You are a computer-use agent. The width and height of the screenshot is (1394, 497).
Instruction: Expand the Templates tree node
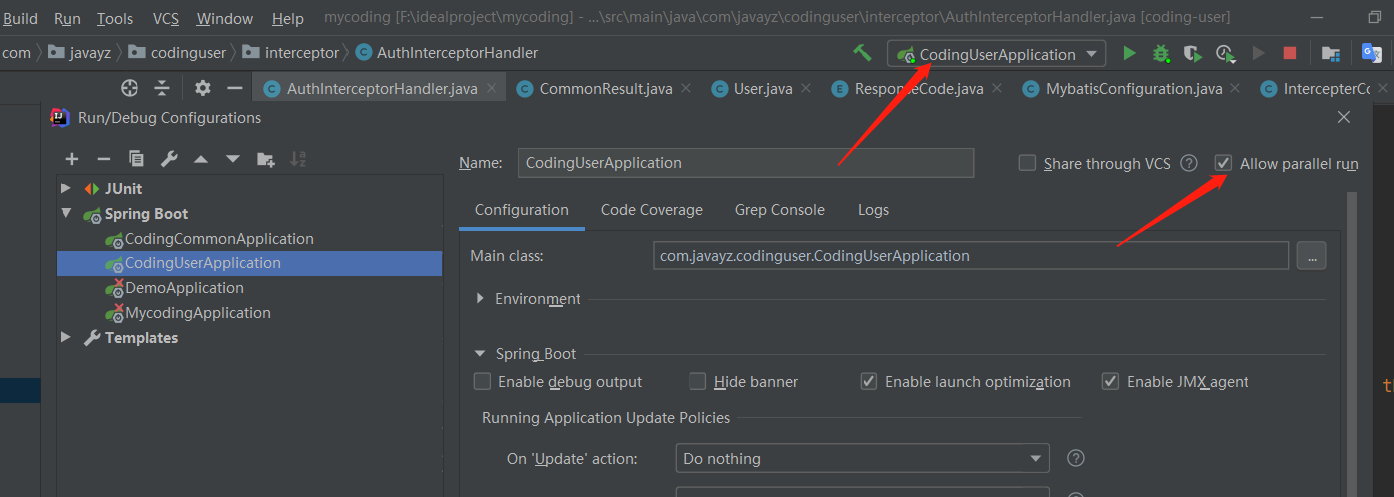66,338
